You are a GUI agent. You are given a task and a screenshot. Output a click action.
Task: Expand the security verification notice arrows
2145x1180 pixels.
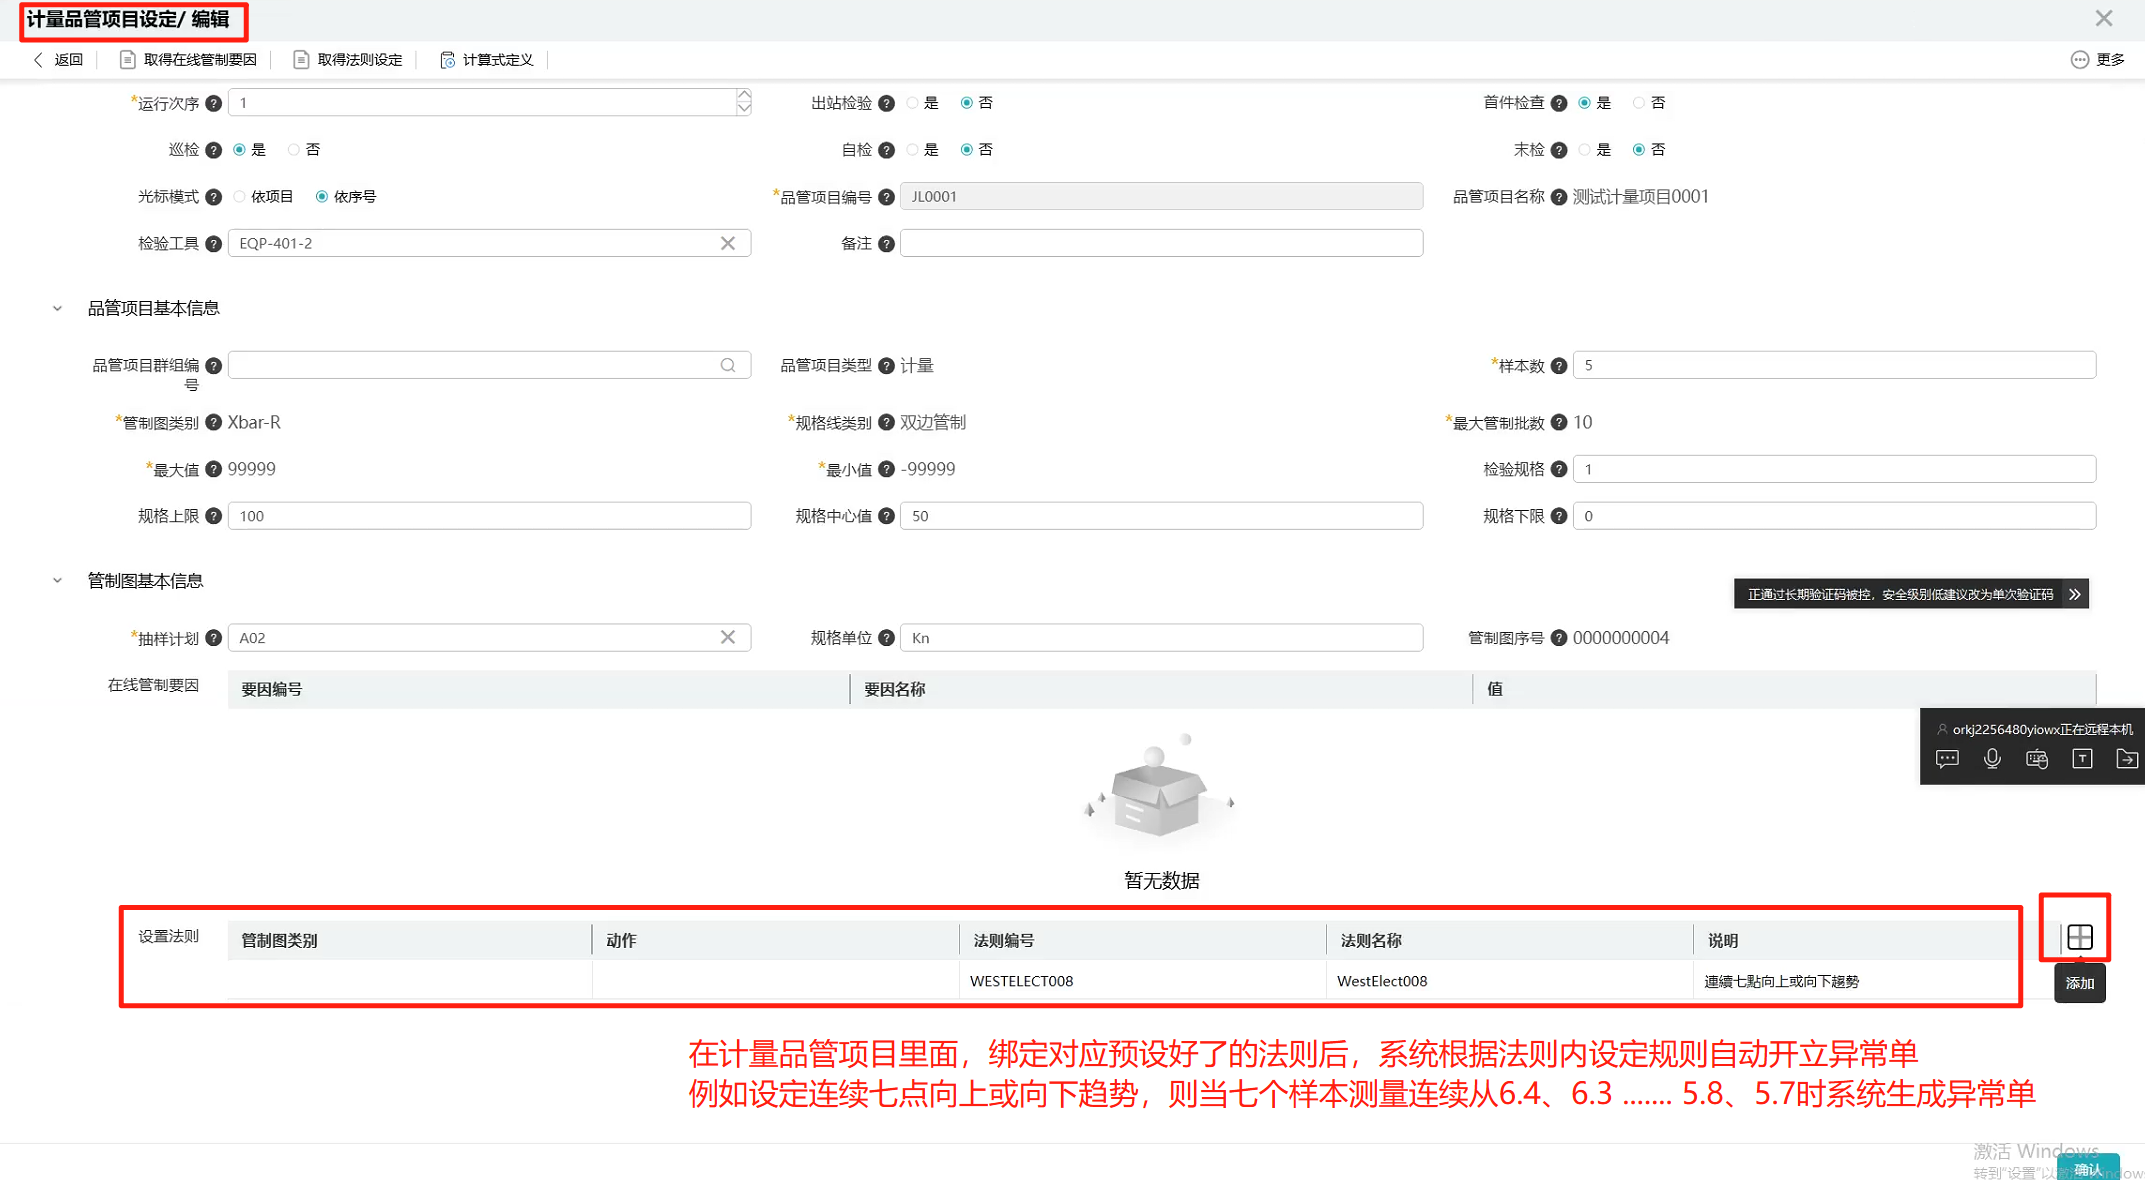click(x=2075, y=594)
